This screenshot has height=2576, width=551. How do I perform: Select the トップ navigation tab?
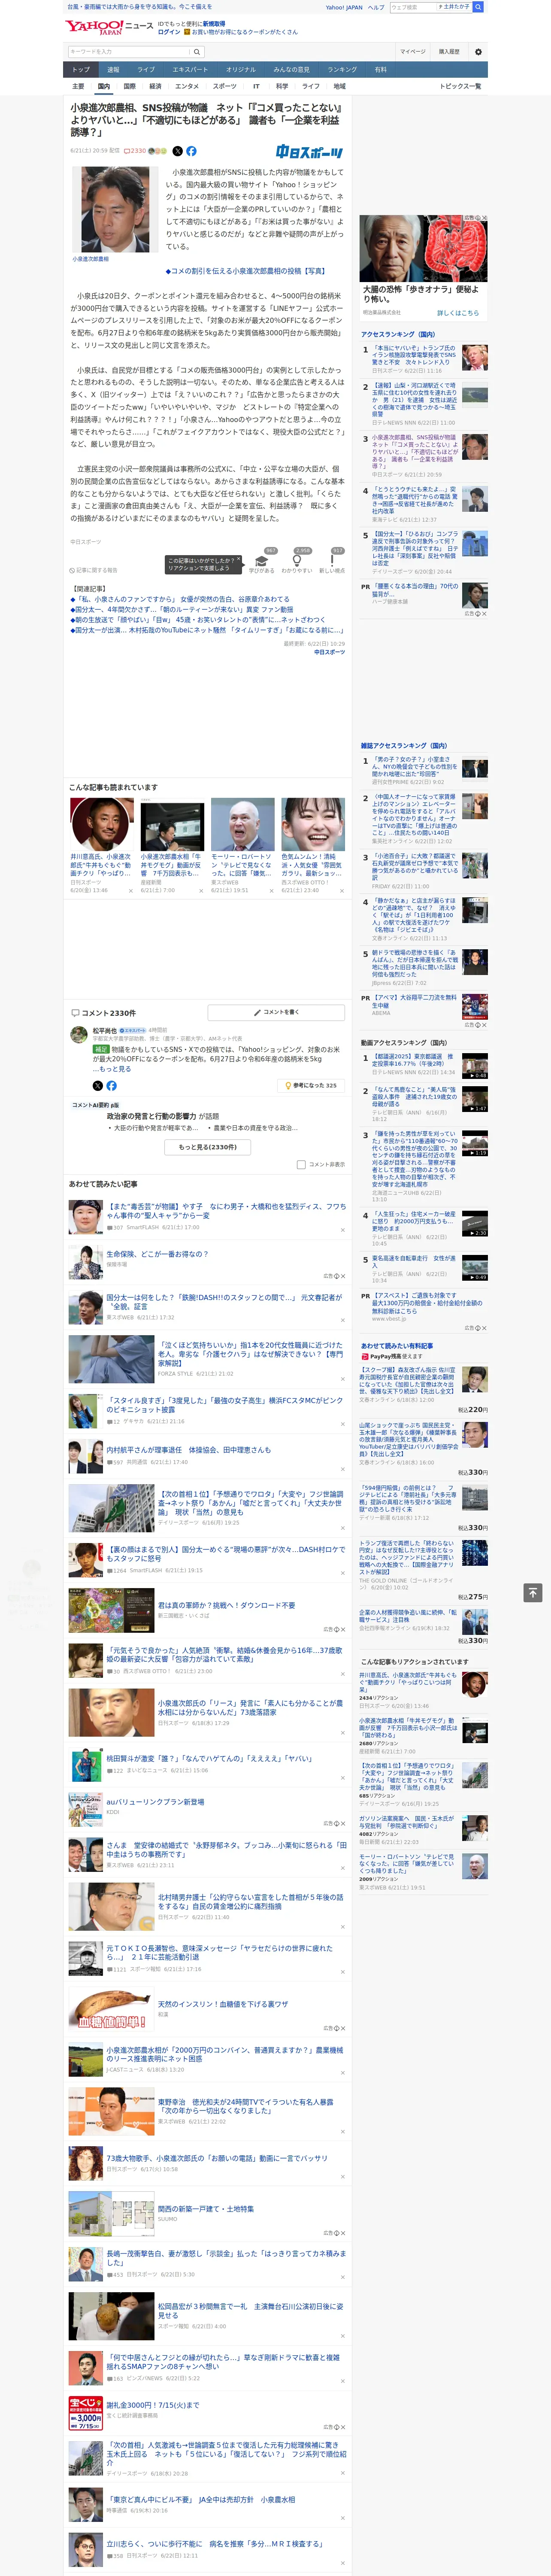[81, 70]
